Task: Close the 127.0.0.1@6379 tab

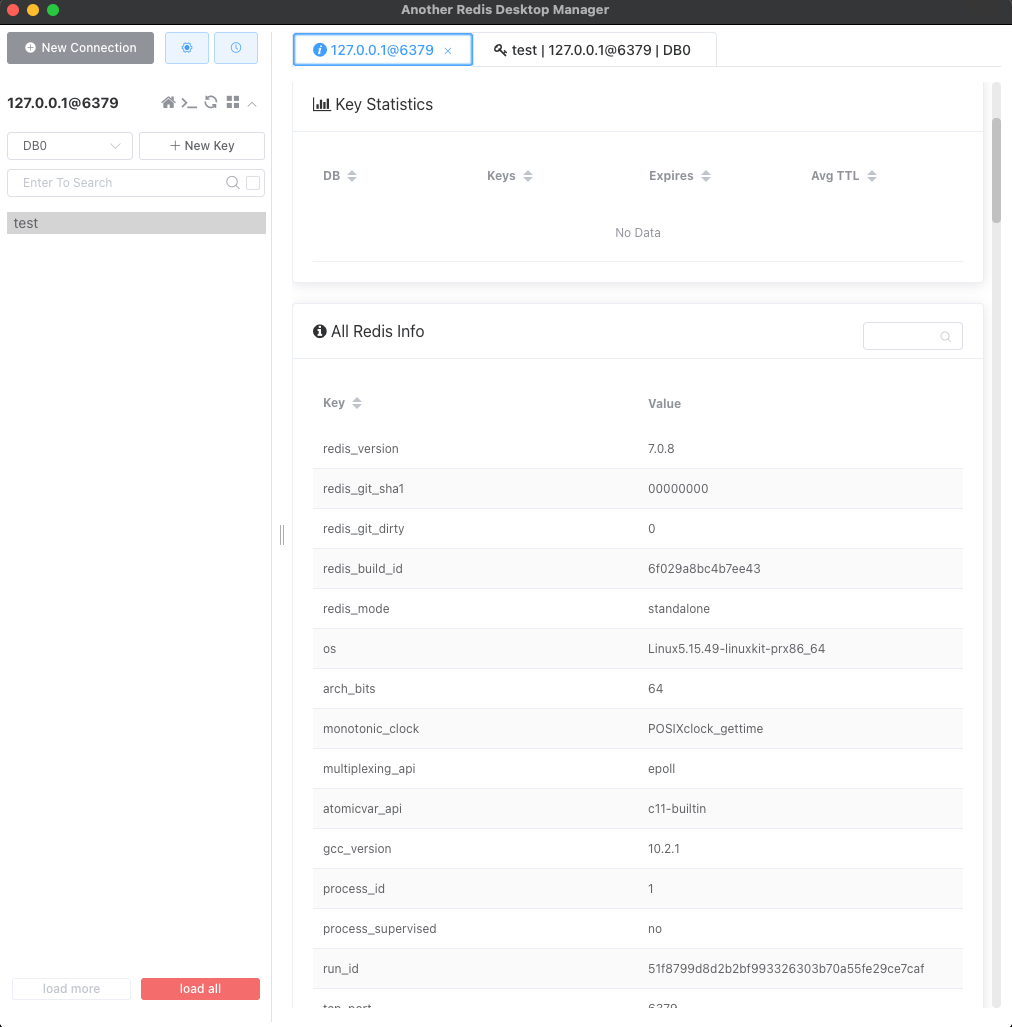Action: coord(448,50)
